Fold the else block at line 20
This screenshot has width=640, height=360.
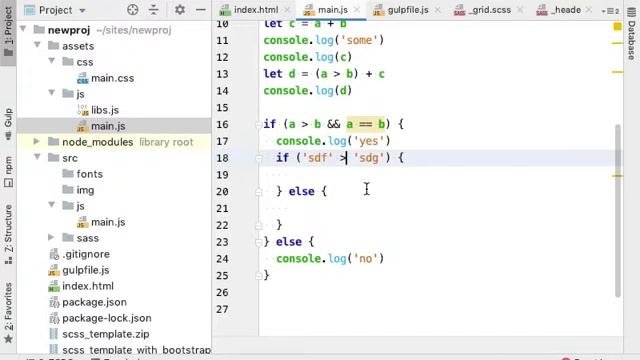click(x=258, y=192)
